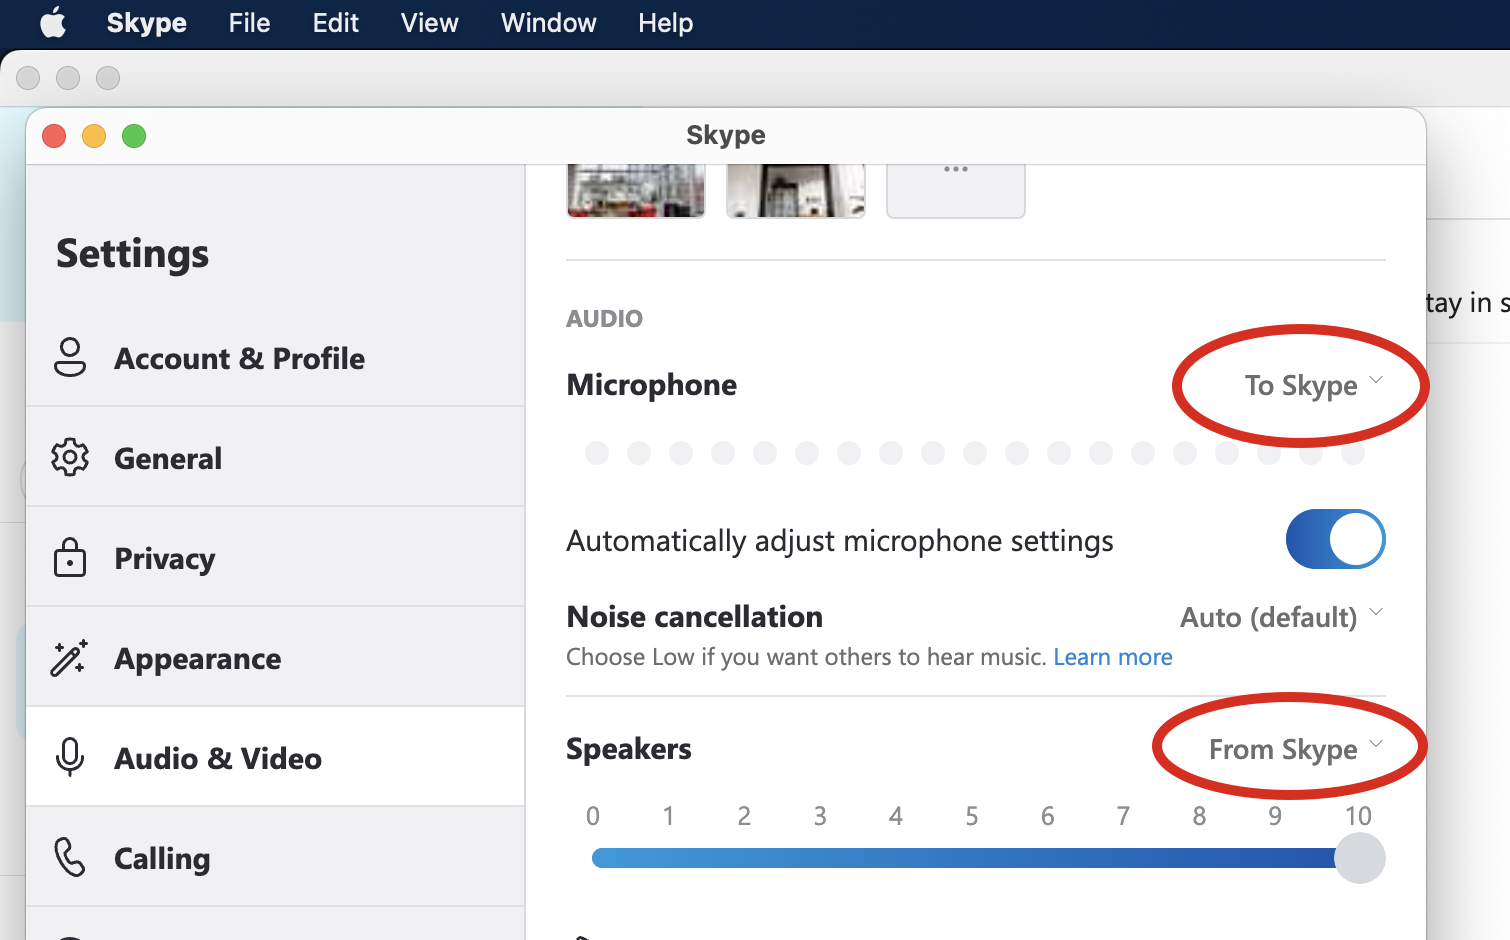Click the Learn more link
1510x940 pixels.
1112,657
